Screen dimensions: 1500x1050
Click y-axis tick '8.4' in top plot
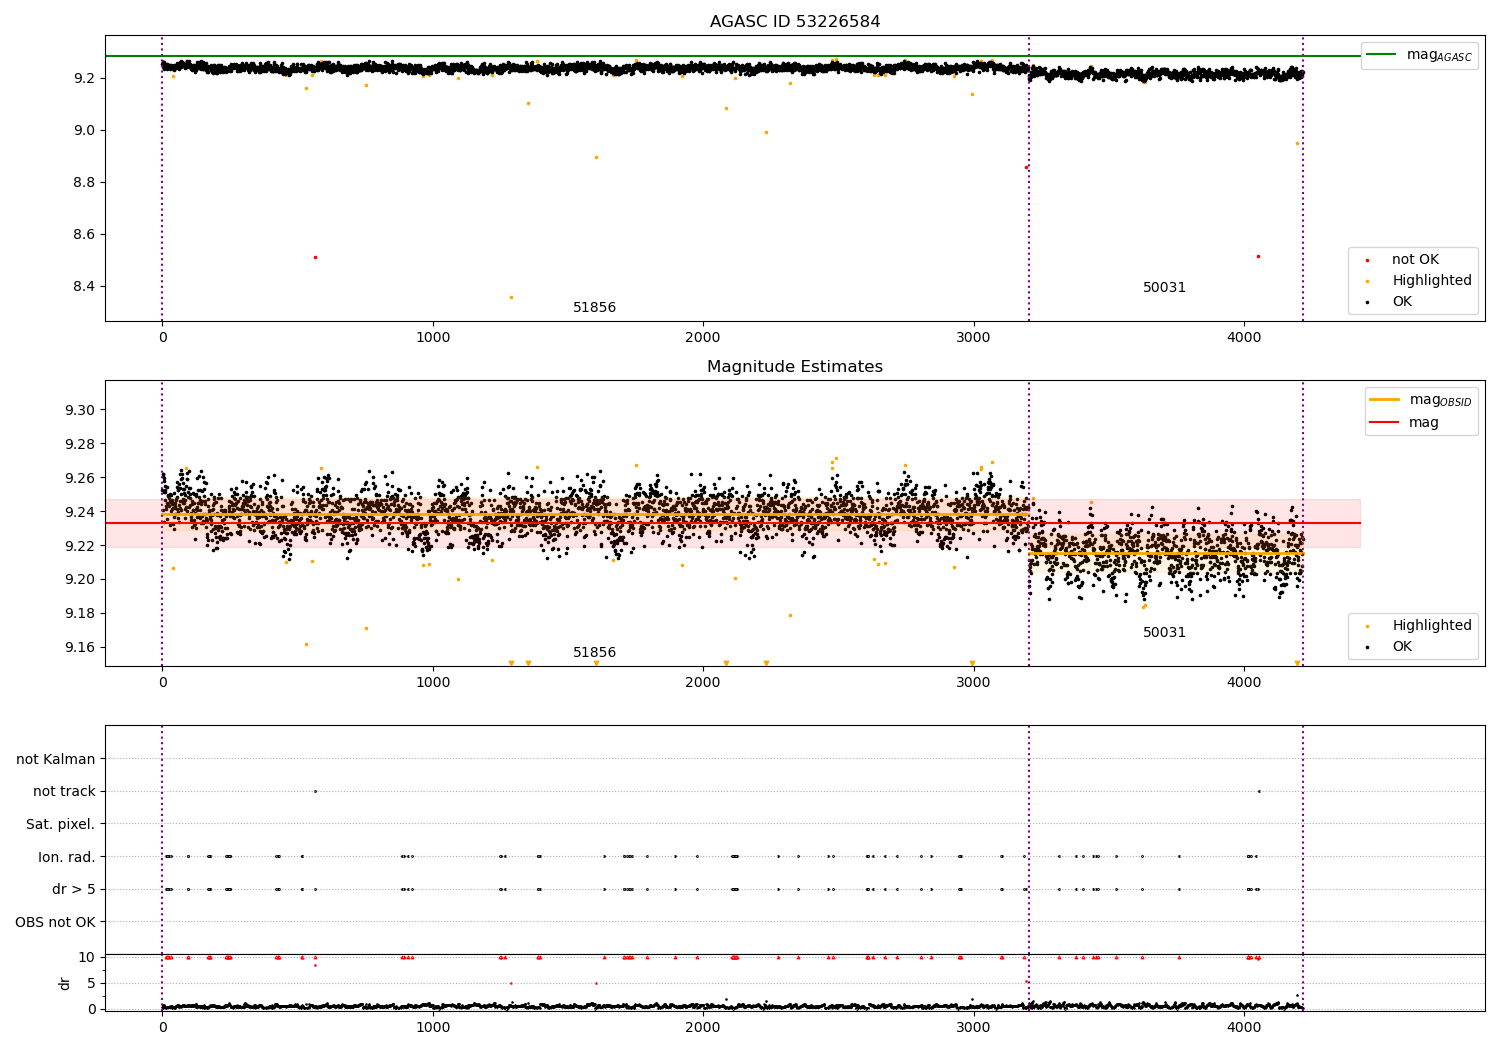pos(84,287)
